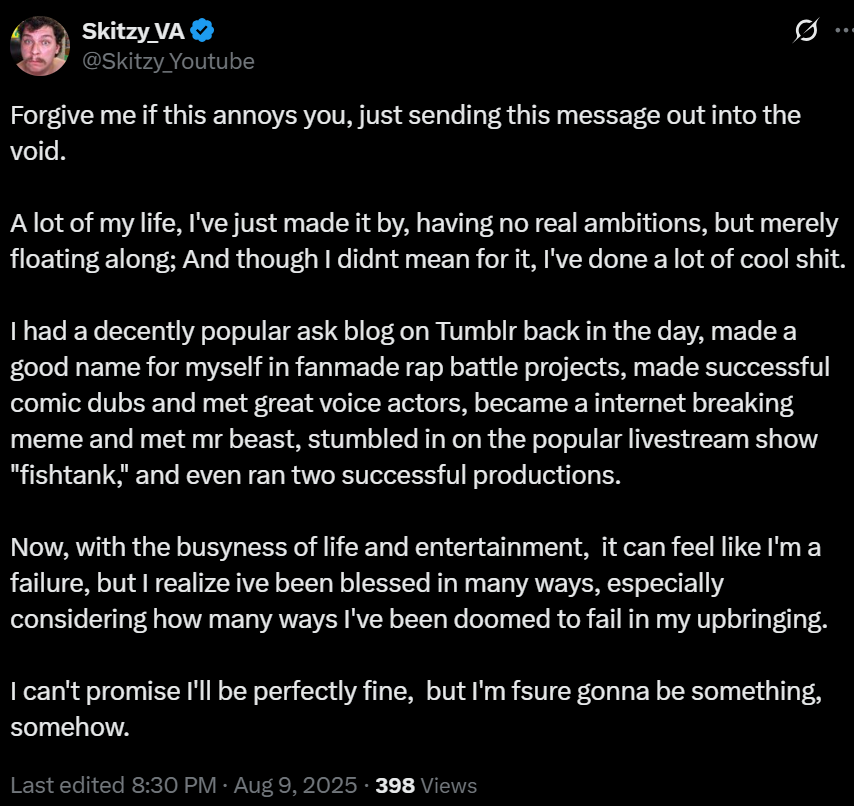Viewport: 854px width, 806px height.
Task: Click the paragraph starting "Now, with the busyness"
Action: pyautogui.click(x=419, y=583)
